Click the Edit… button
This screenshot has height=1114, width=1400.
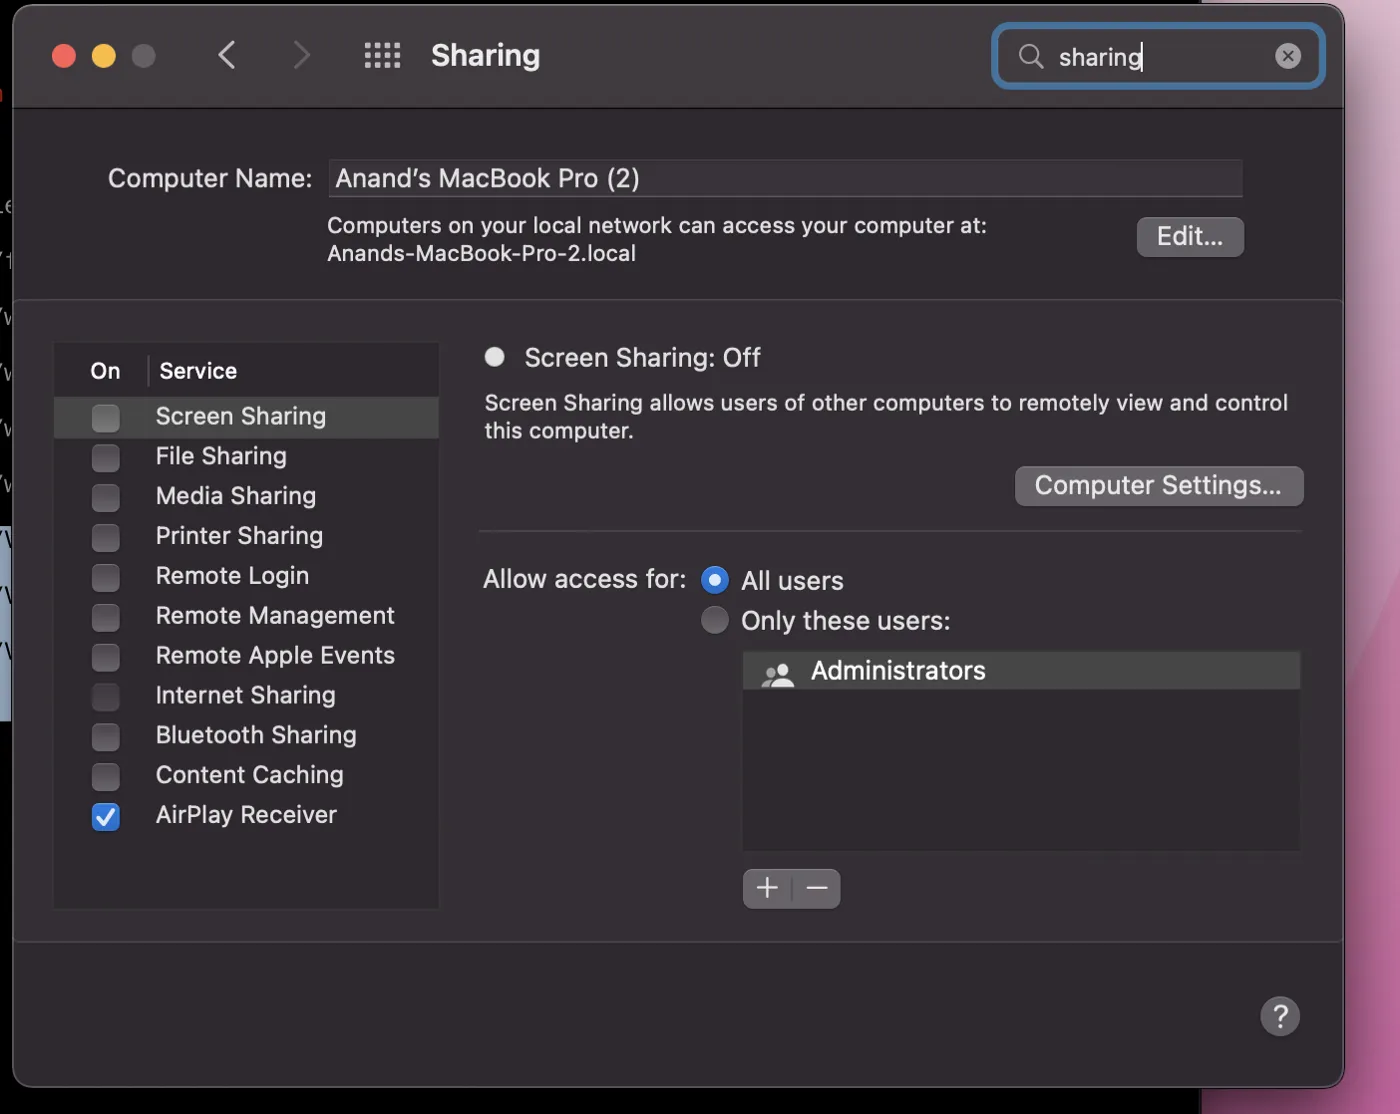1190,237
